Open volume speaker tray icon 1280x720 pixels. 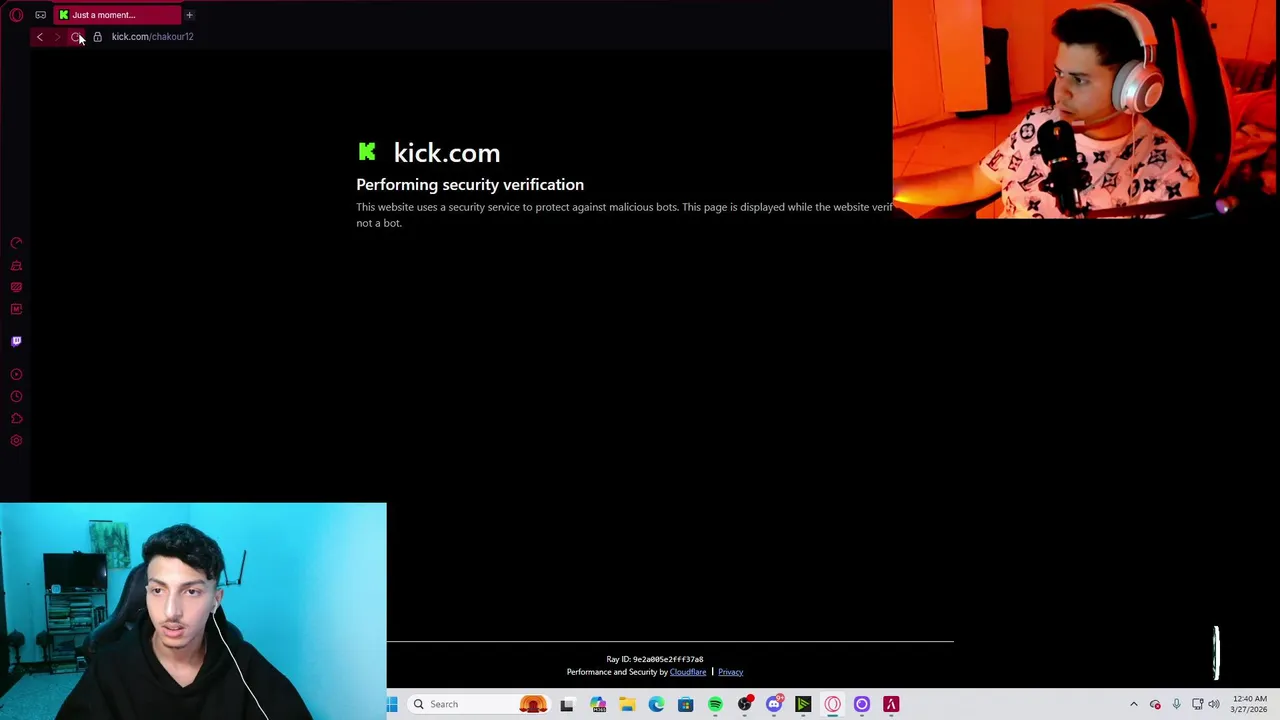click(x=1214, y=704)
